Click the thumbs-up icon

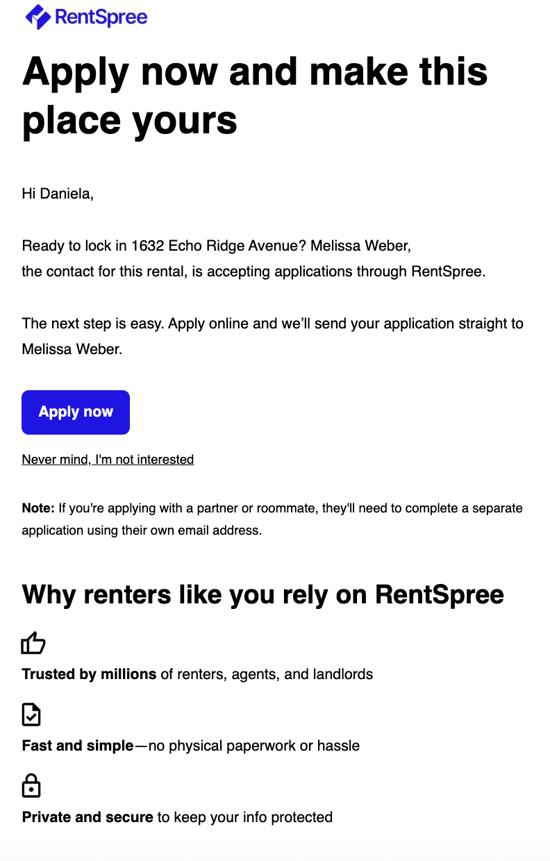pos(33,643)
